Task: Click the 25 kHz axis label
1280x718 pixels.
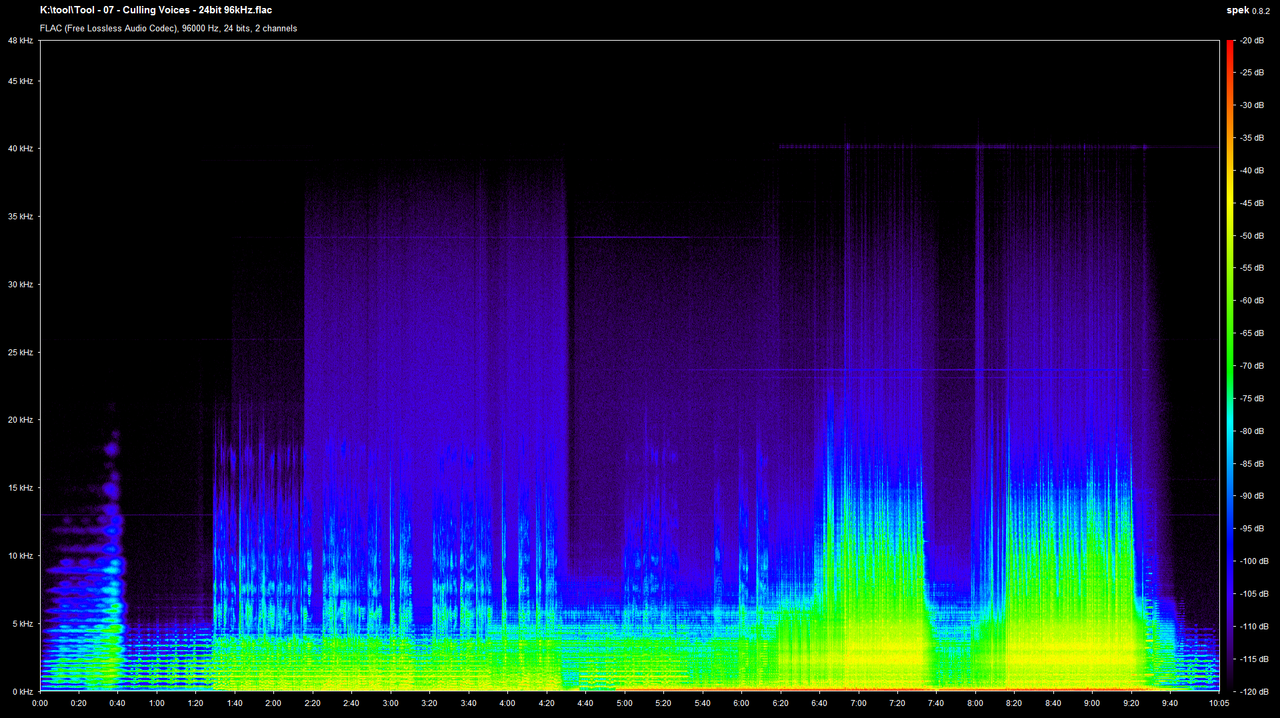Action: click(20, 353)
